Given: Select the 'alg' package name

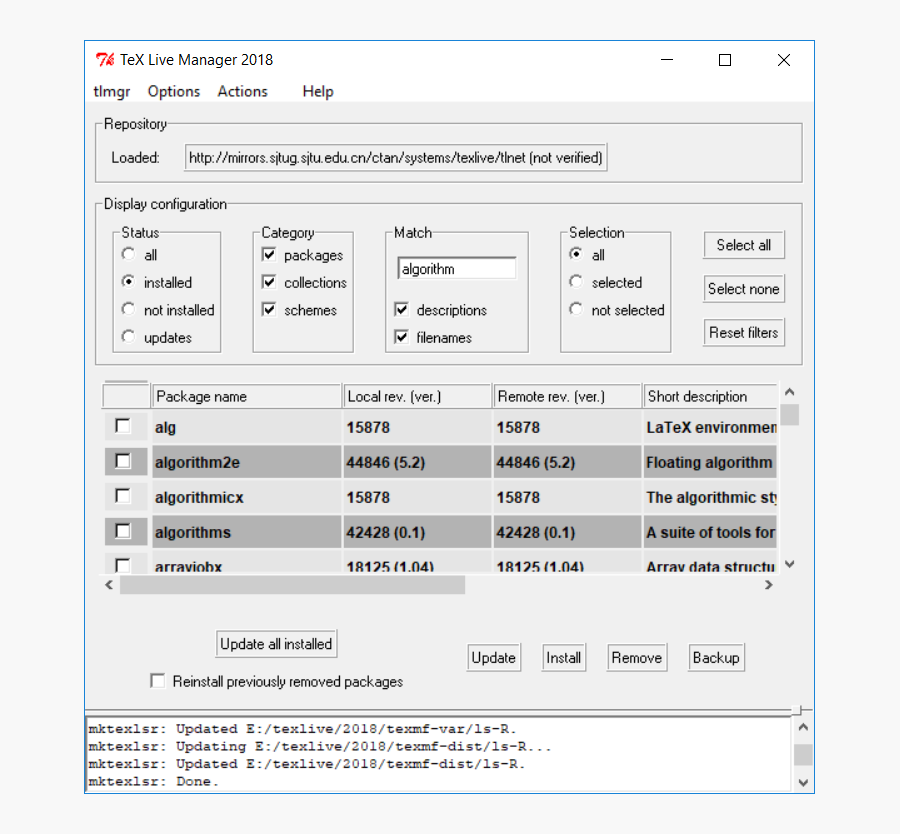Looking at the screenshot, I should (x=165, y=428).
